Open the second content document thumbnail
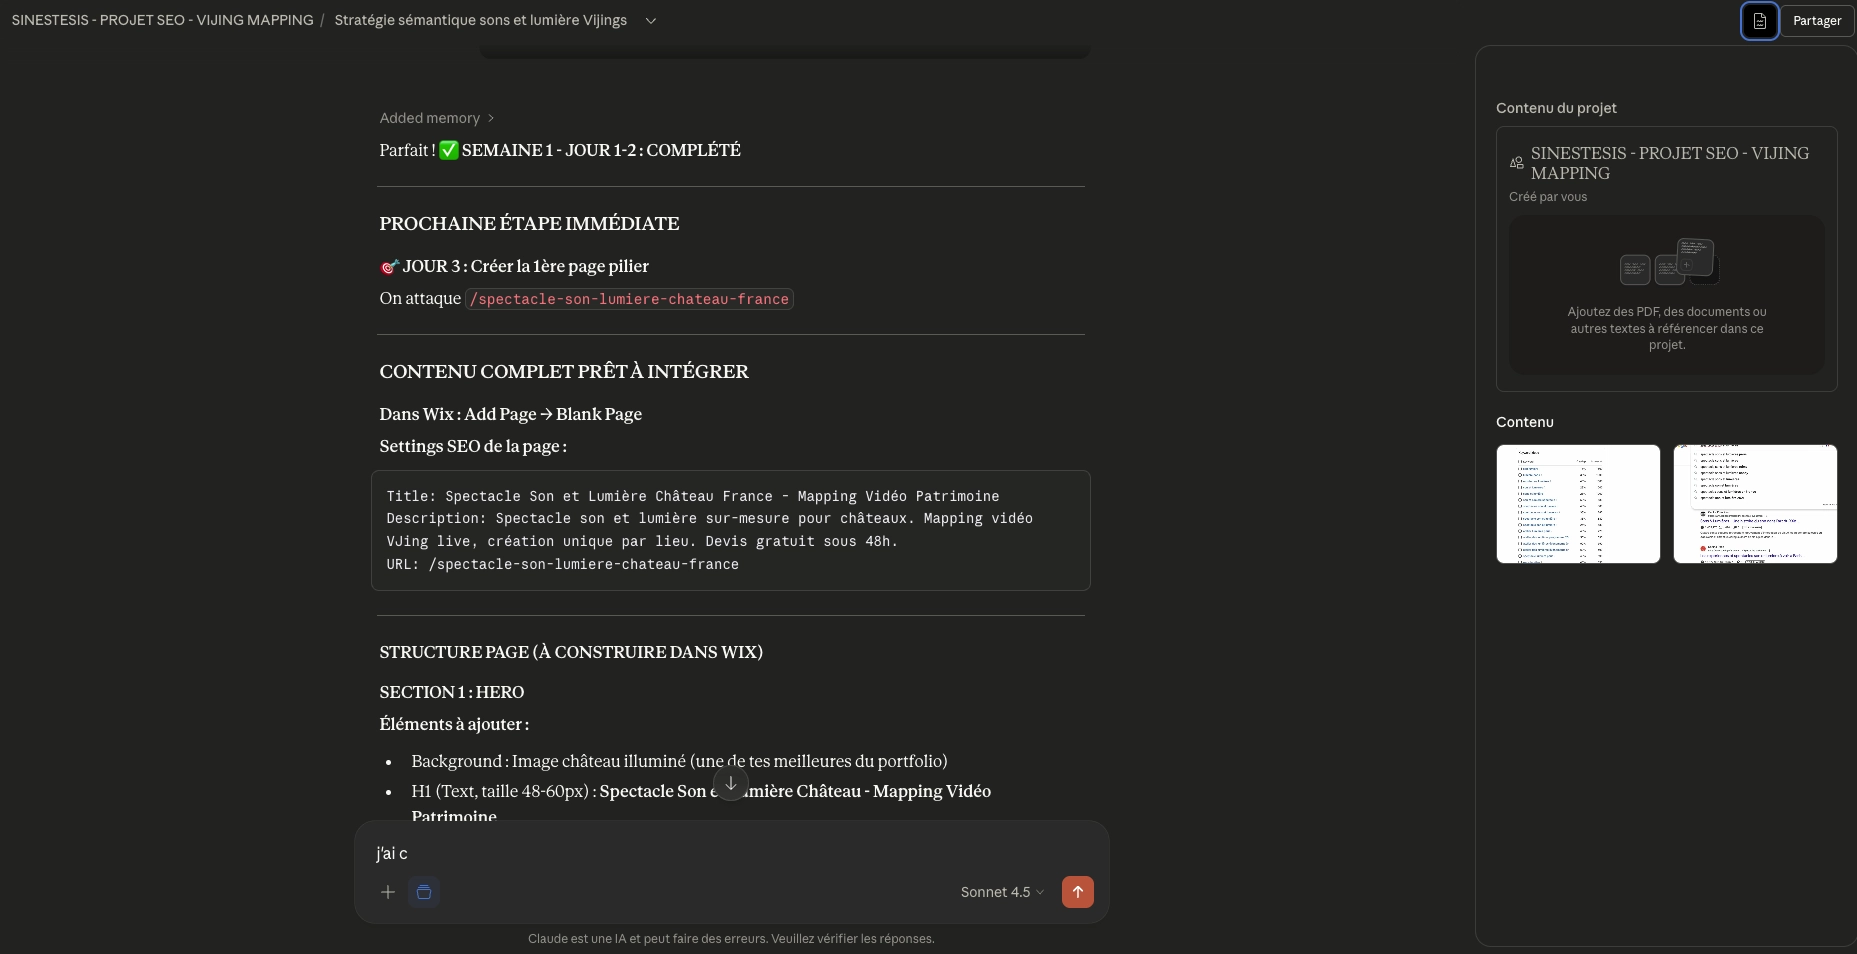 tap(1754, 504)
